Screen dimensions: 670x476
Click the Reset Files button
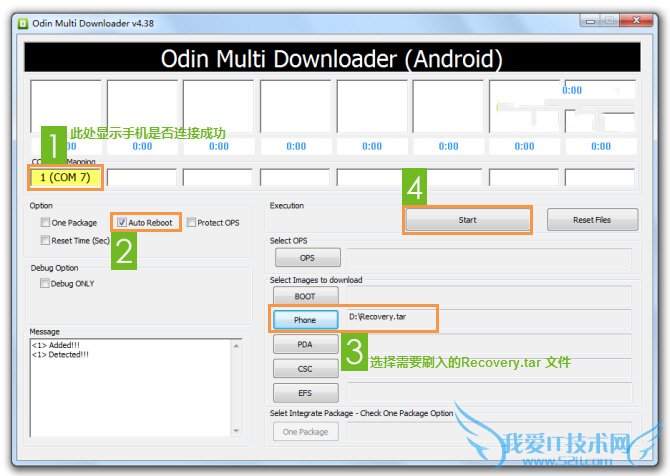(x=592, y=220)
